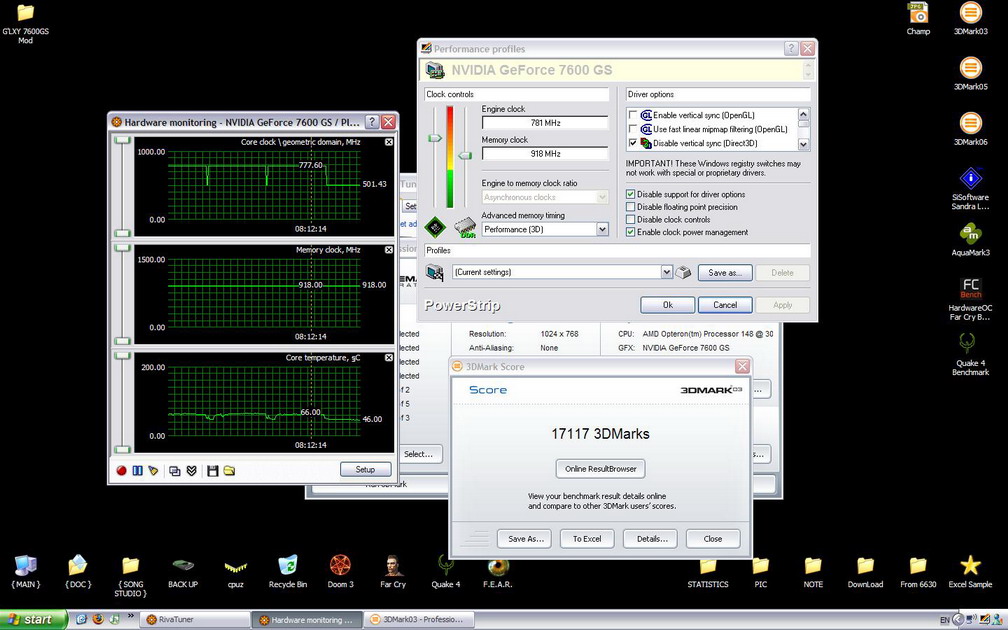
Task: Click To Excel button
Action: [x=587, y=539]
